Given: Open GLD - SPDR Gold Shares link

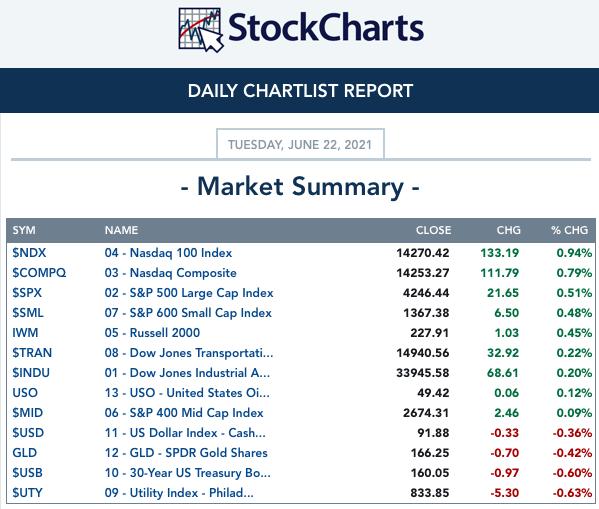Looking at the screenshot, I should (186, 453).
